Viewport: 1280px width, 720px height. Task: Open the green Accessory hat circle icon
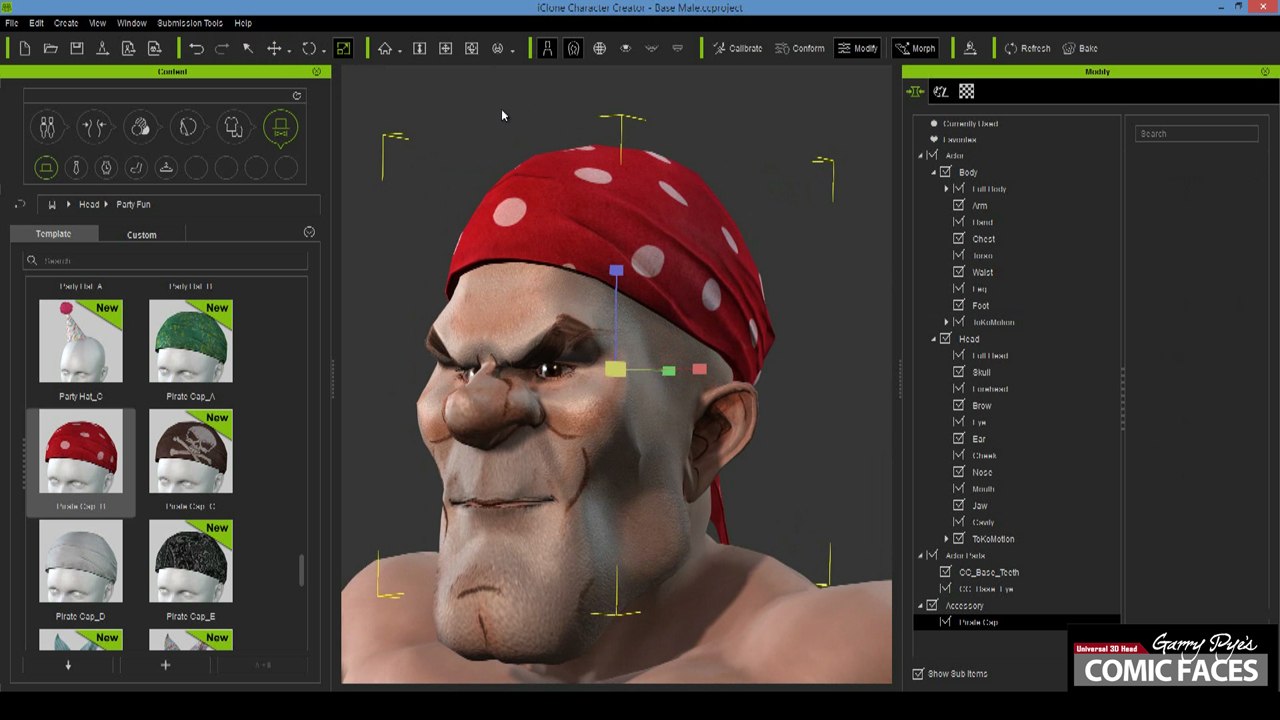[x=280, y=127]
